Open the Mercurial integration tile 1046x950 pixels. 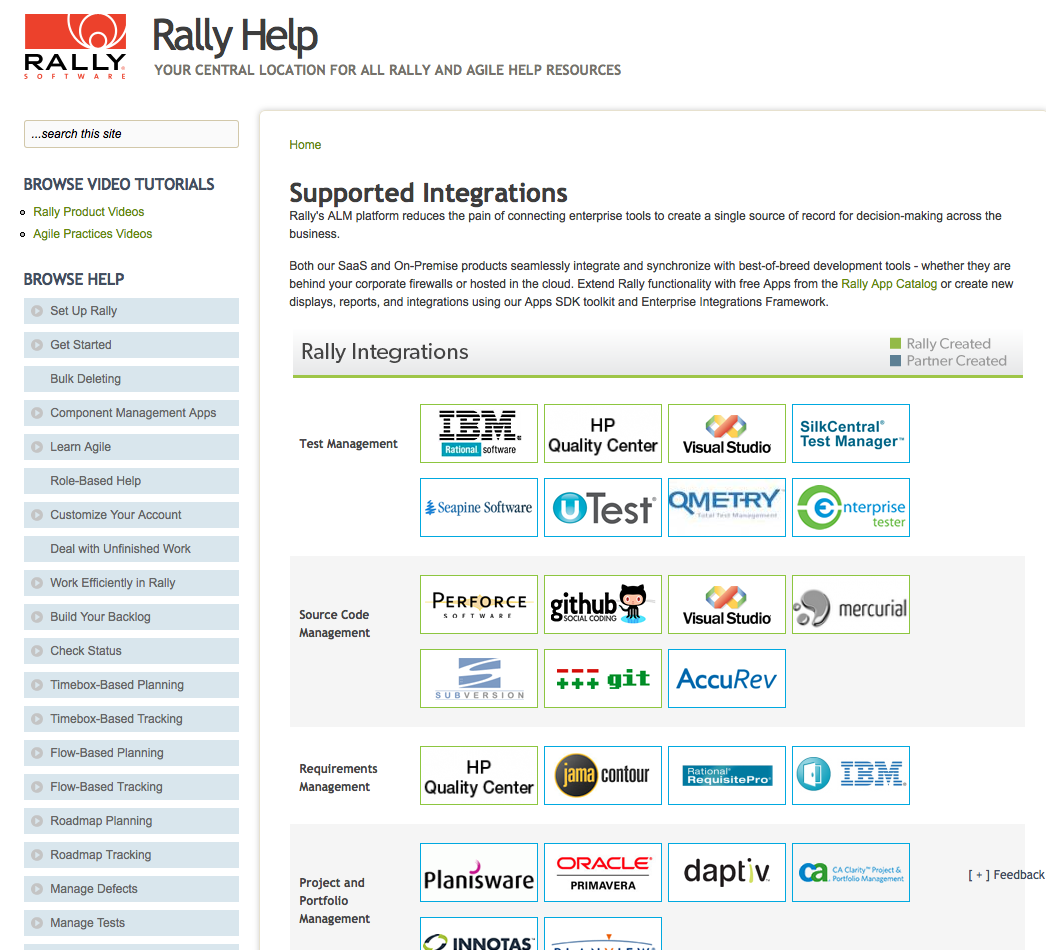click(850, 605)
